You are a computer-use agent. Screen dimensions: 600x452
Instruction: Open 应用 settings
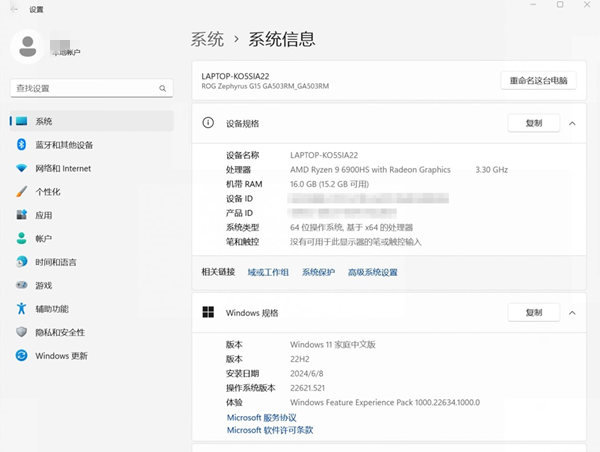[92, 215]
